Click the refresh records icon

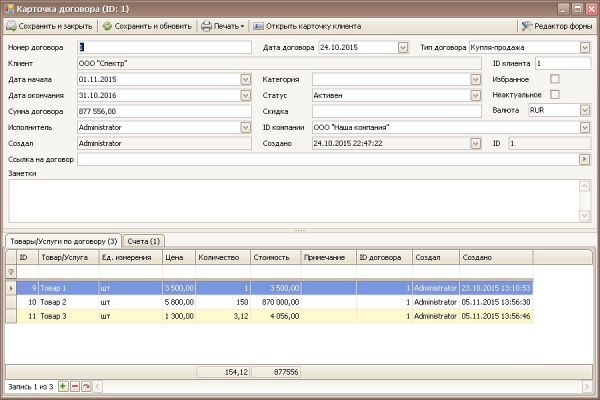[85, 386]
